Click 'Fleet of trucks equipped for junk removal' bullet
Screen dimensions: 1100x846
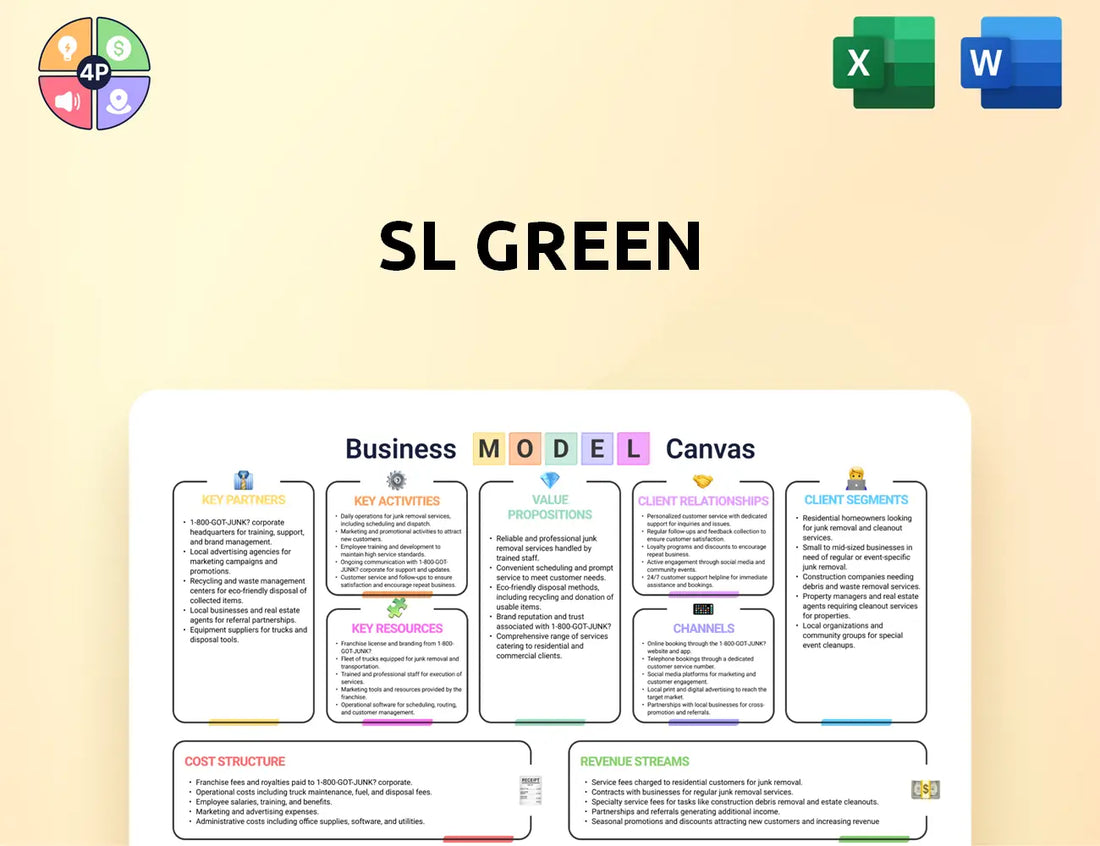coord(398,663)
